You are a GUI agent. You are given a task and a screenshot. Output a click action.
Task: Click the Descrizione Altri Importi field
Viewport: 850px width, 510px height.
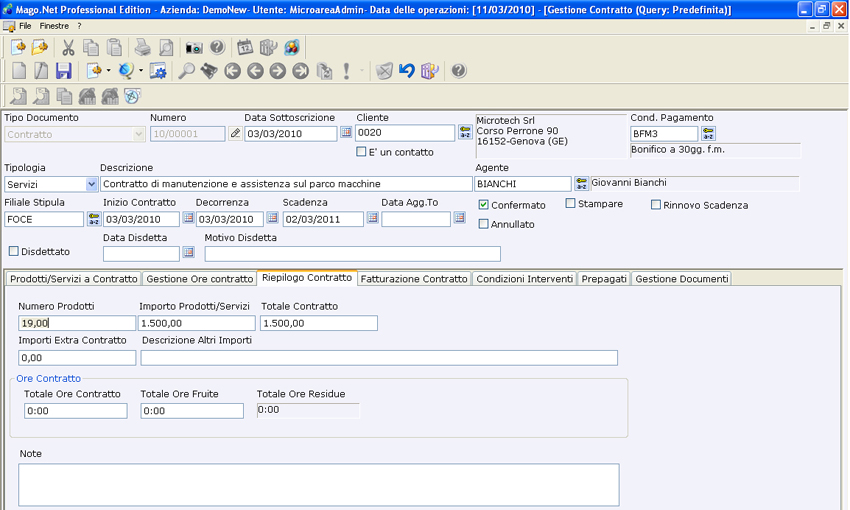(x=379, y=358)
